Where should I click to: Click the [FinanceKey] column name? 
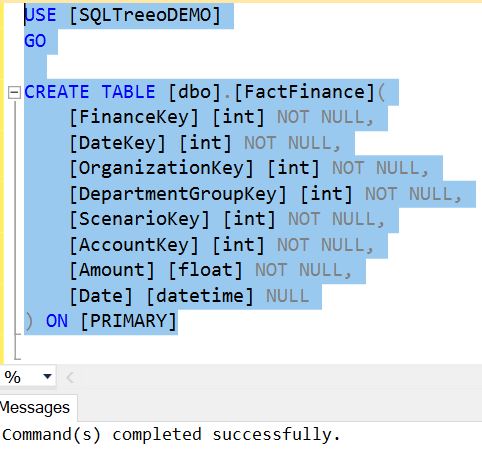coord(134,118)
